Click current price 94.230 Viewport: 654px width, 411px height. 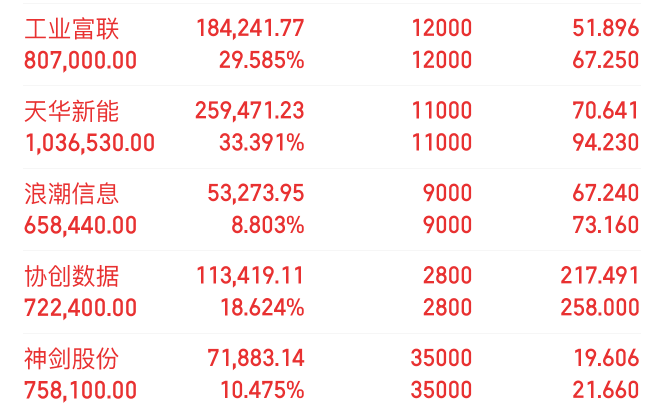coord(606,143)
